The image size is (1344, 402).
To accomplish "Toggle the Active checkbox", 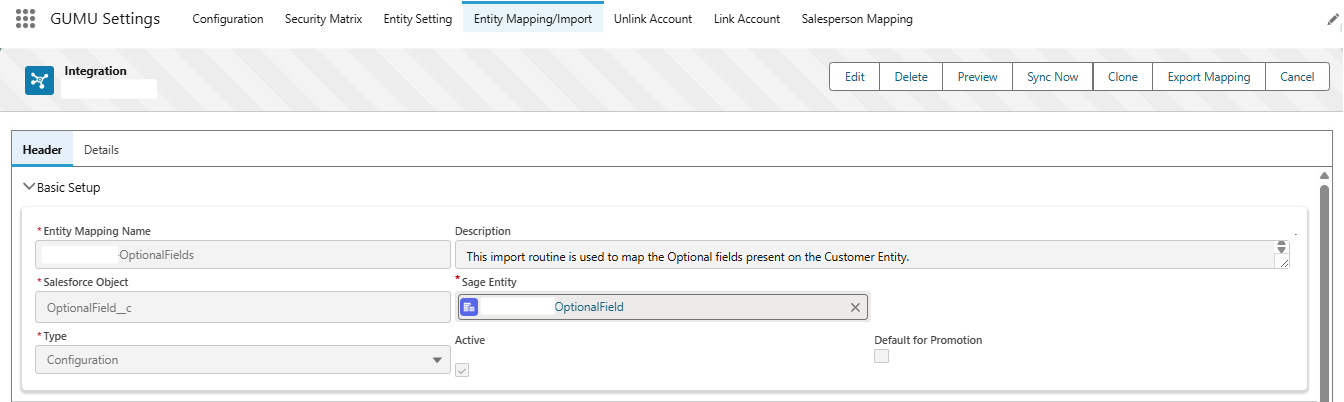I will [462, 370].
